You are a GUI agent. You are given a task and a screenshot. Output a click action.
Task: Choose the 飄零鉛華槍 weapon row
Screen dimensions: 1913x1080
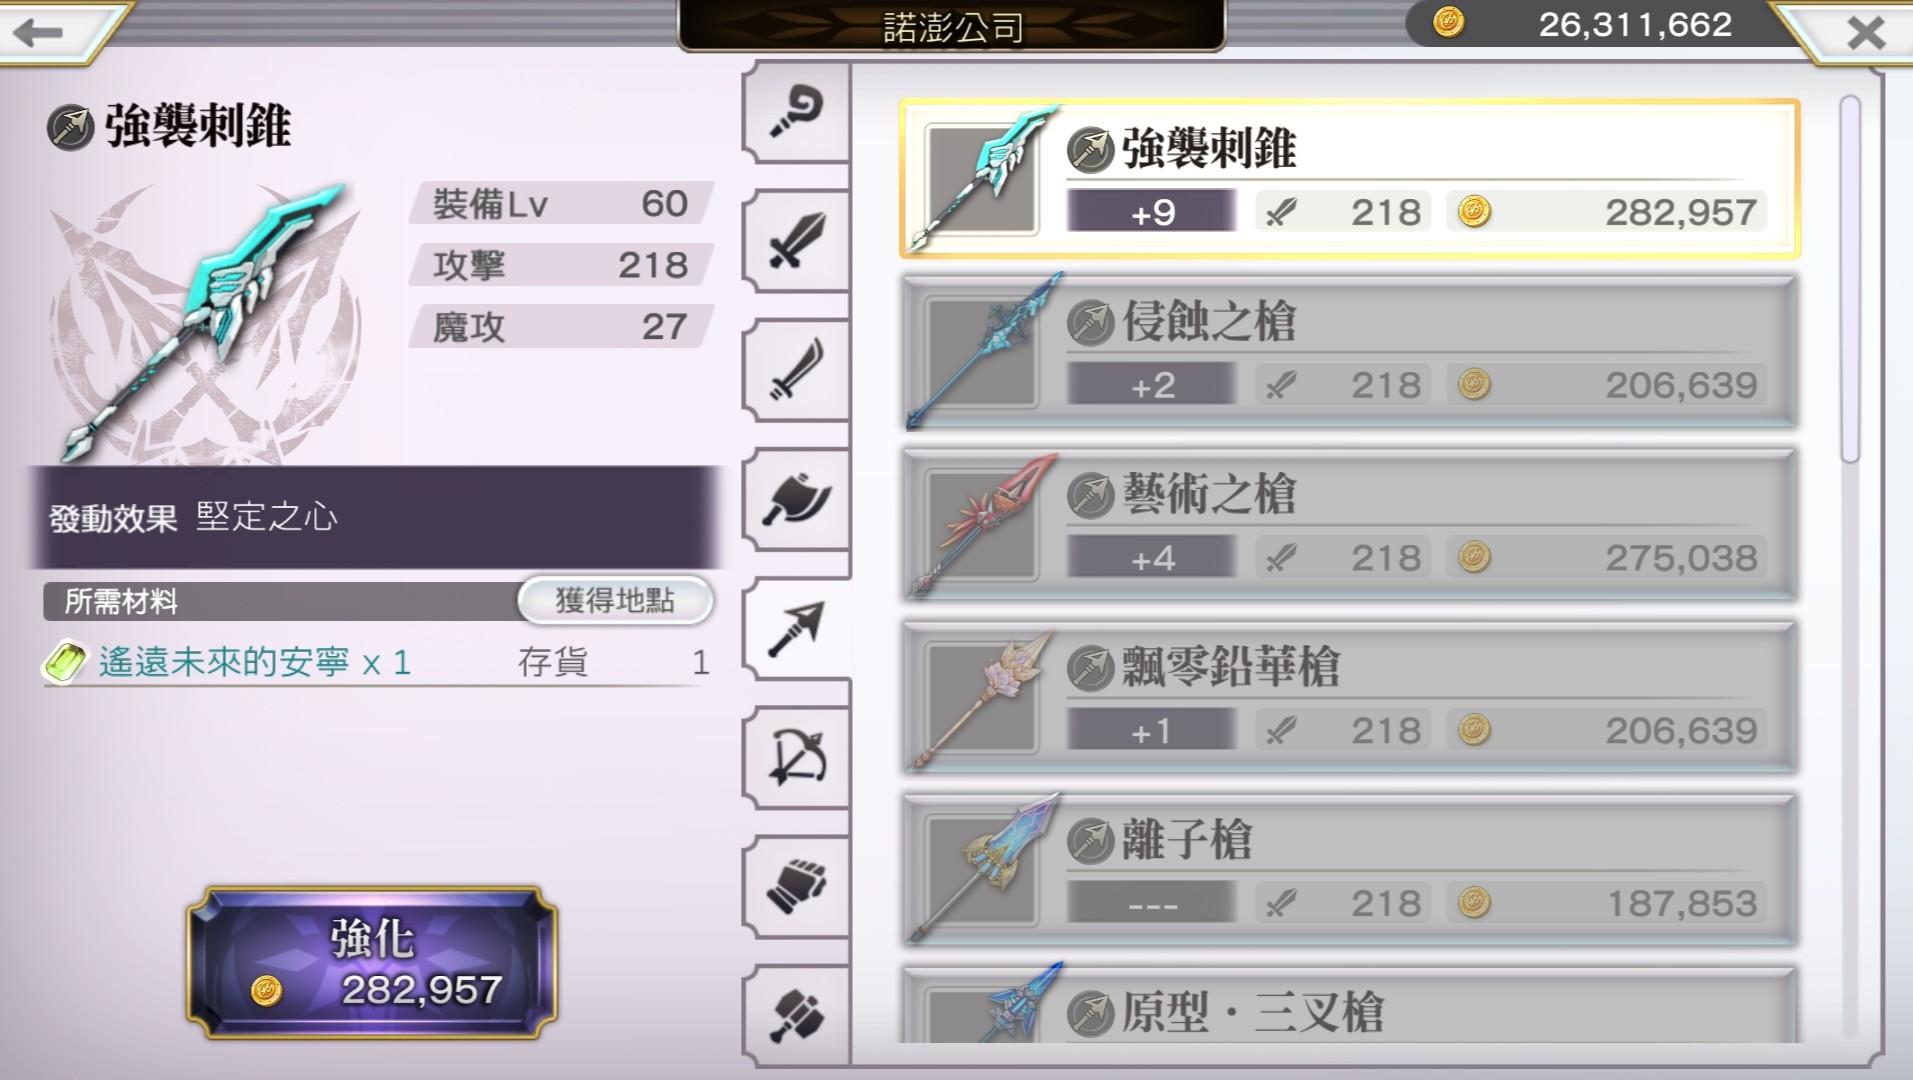pos(1349,698)
